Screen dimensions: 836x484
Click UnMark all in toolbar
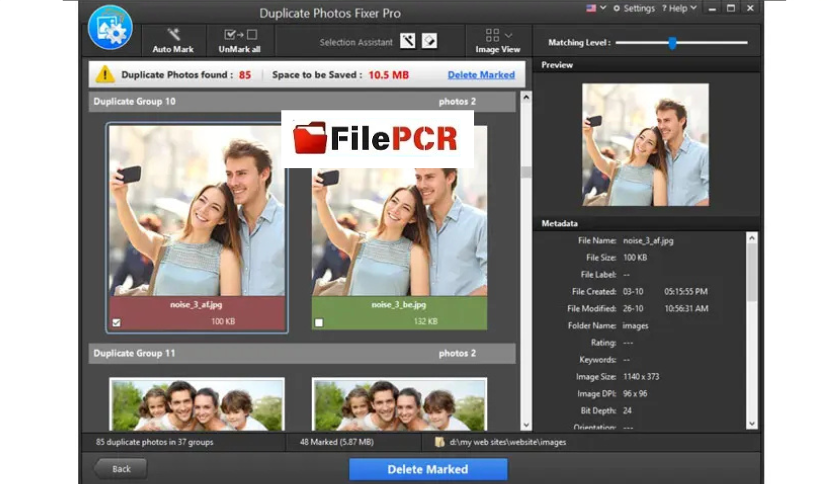coord(239,41)
